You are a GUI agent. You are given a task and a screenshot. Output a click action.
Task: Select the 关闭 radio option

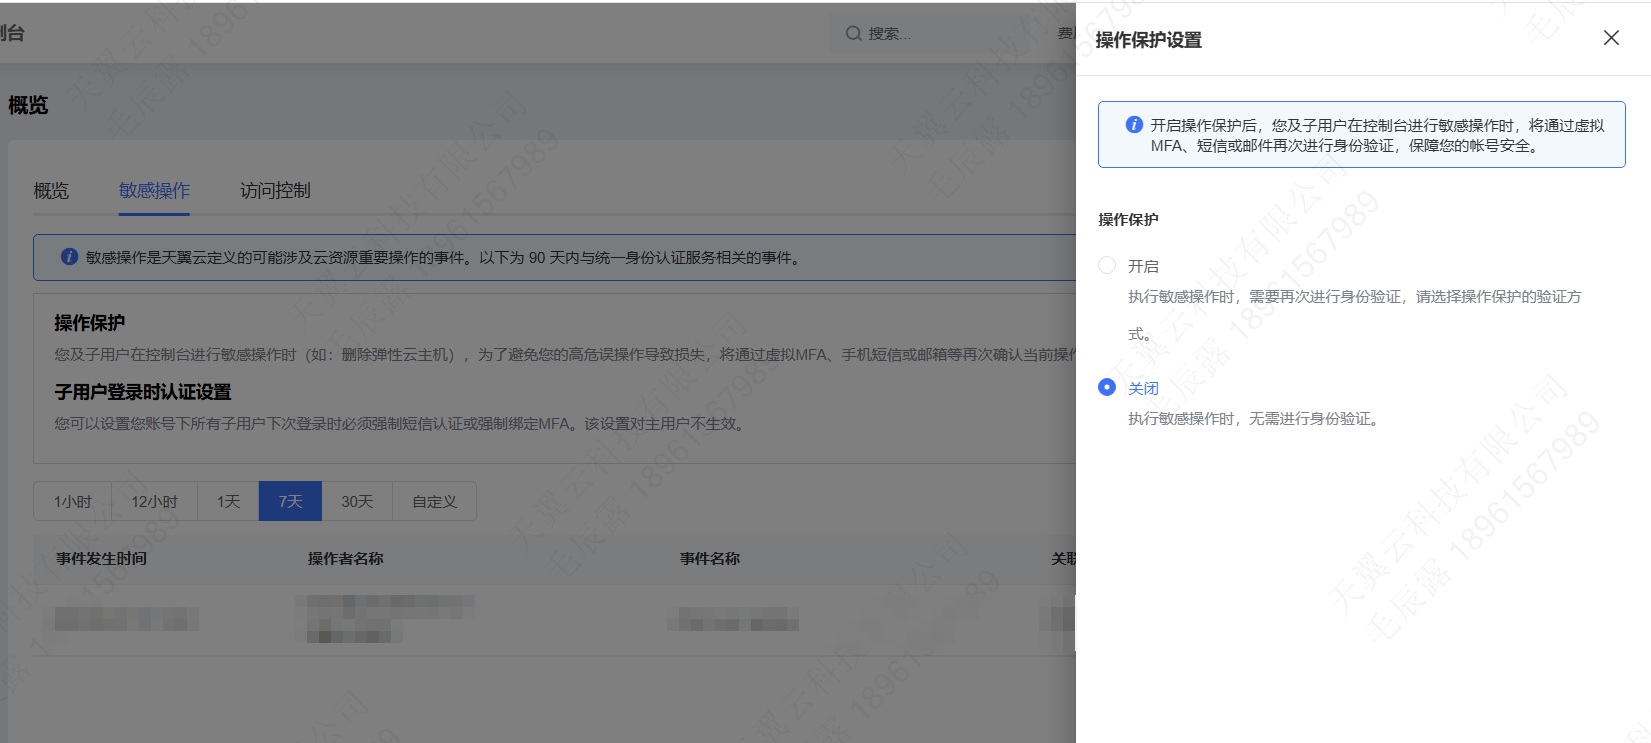tap(1107, 387)
